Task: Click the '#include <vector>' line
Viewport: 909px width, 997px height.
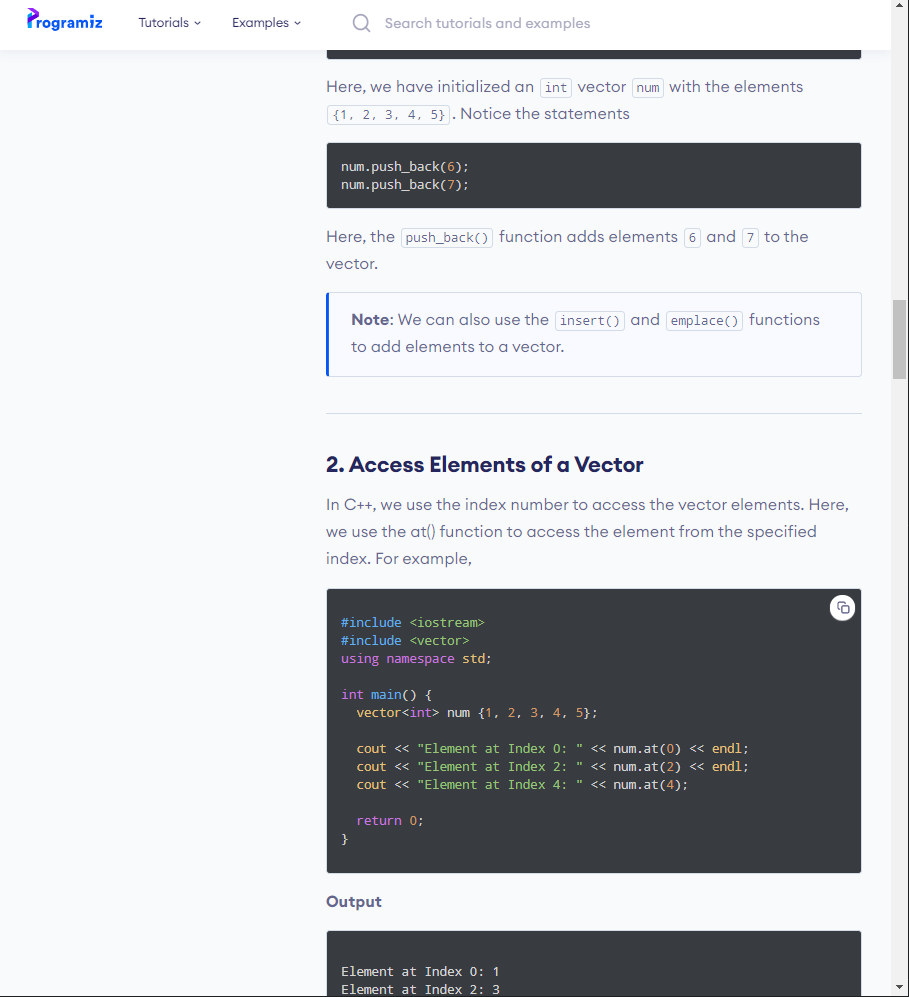Action: [x=405, y=640]
